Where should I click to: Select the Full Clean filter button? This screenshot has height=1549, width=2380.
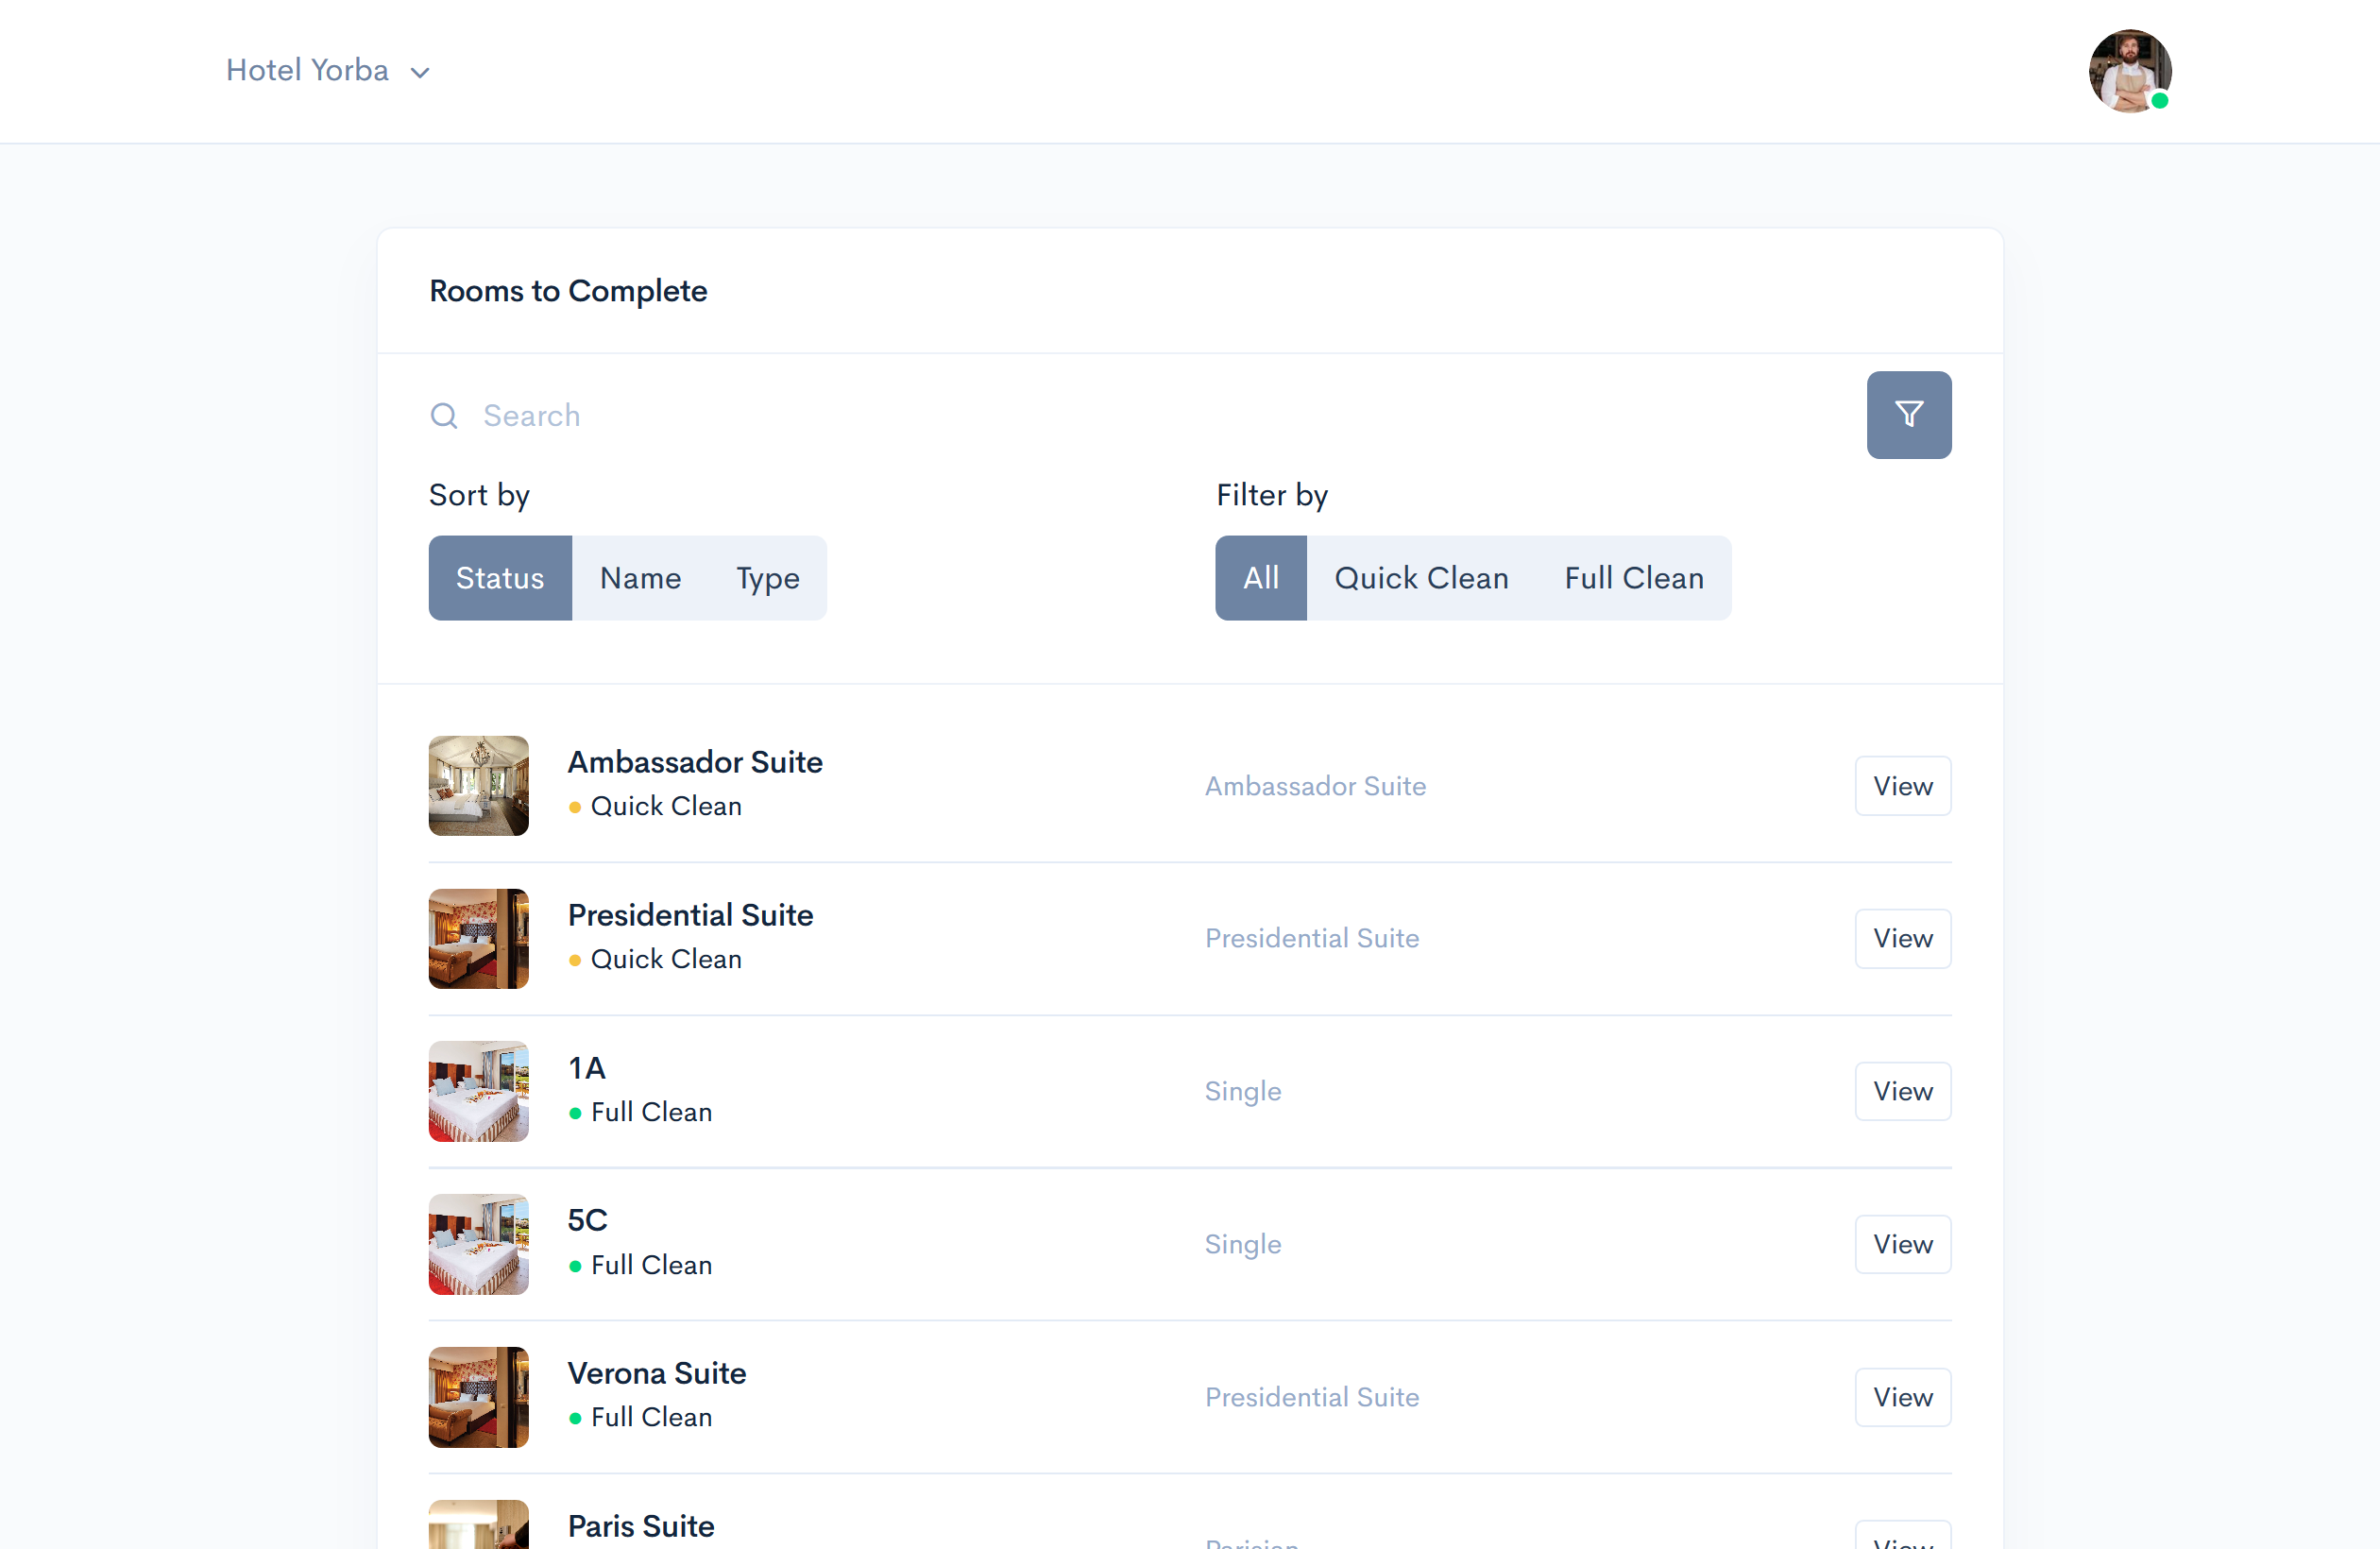(x=1632, y=578)
